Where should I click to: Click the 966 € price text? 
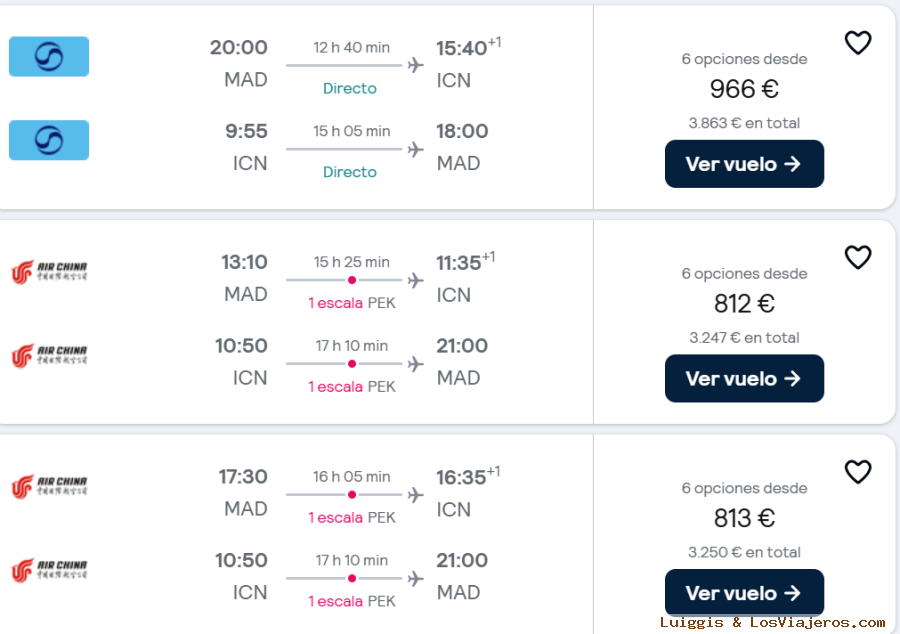(744, 89)
